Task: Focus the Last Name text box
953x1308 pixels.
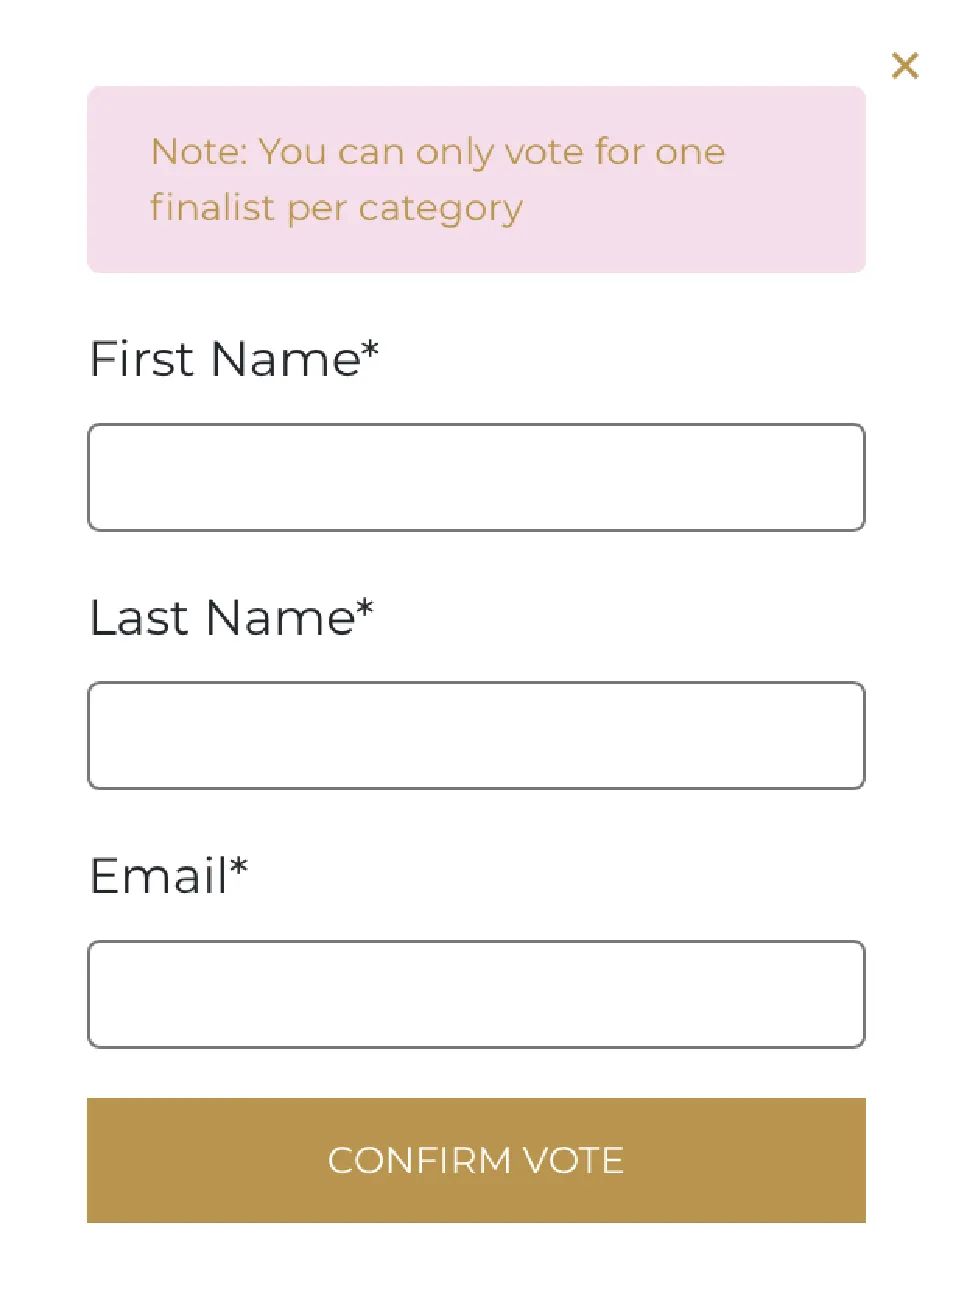Action: (x=476, y=735)
